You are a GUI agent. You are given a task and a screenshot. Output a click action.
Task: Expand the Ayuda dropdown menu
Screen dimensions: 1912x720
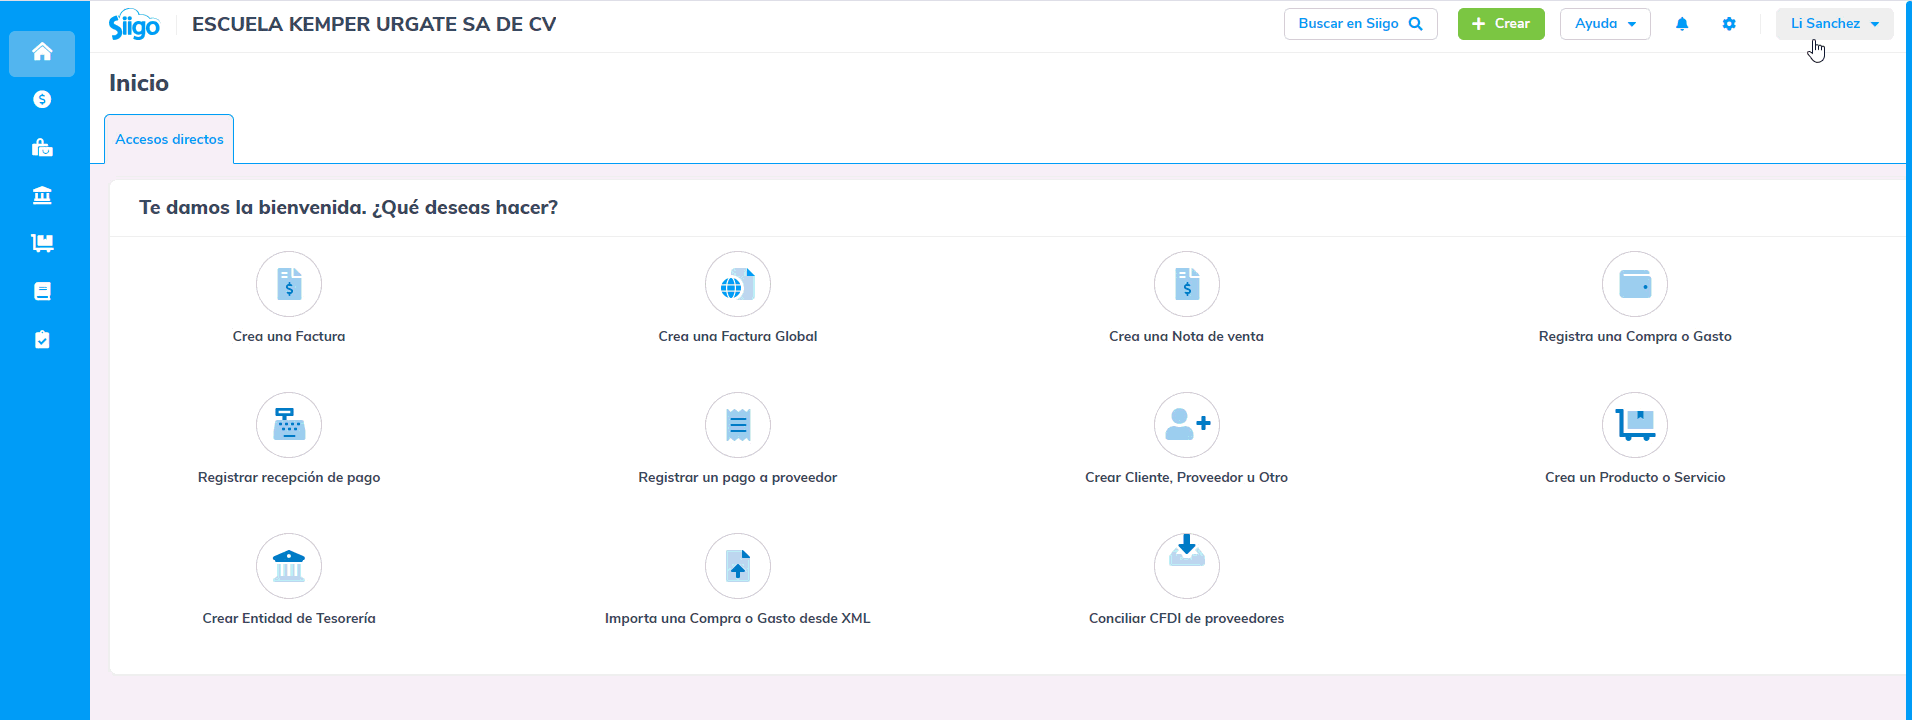1604,24
